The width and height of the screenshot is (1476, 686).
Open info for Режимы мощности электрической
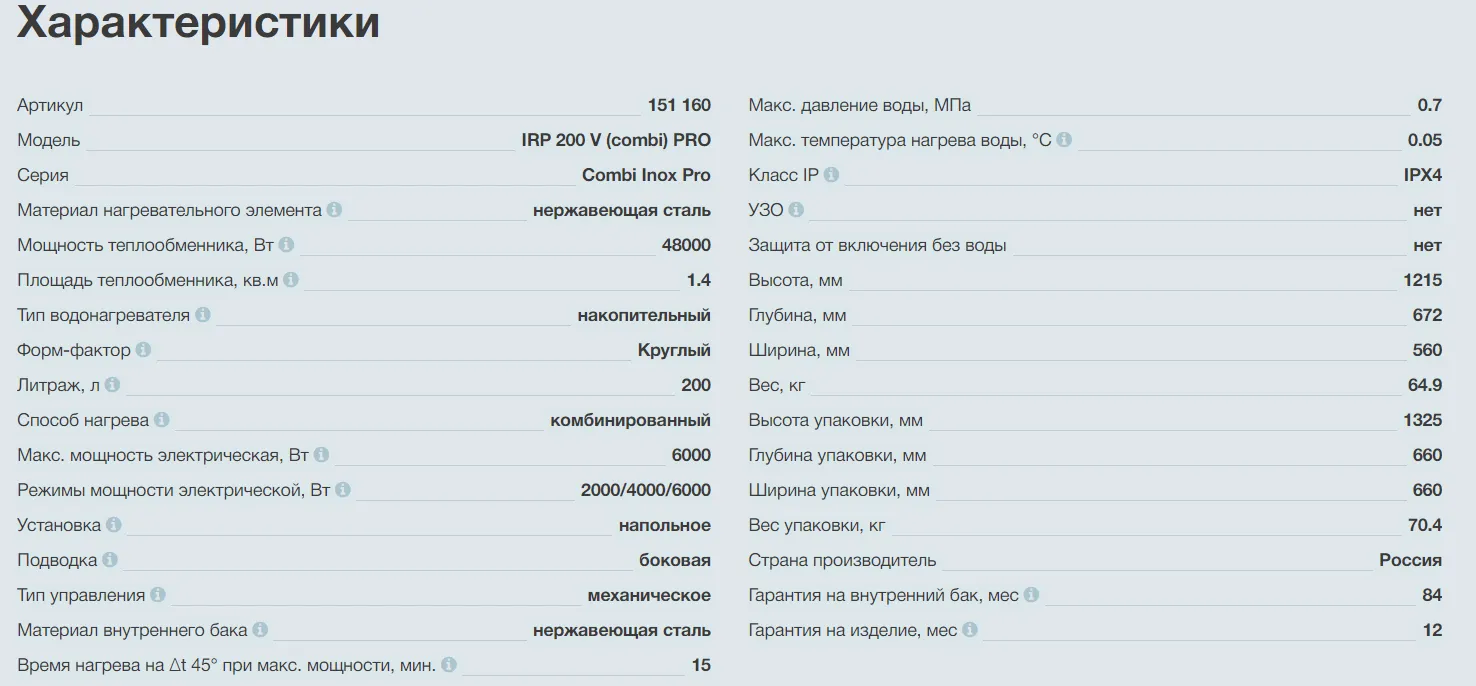point(343,490)
